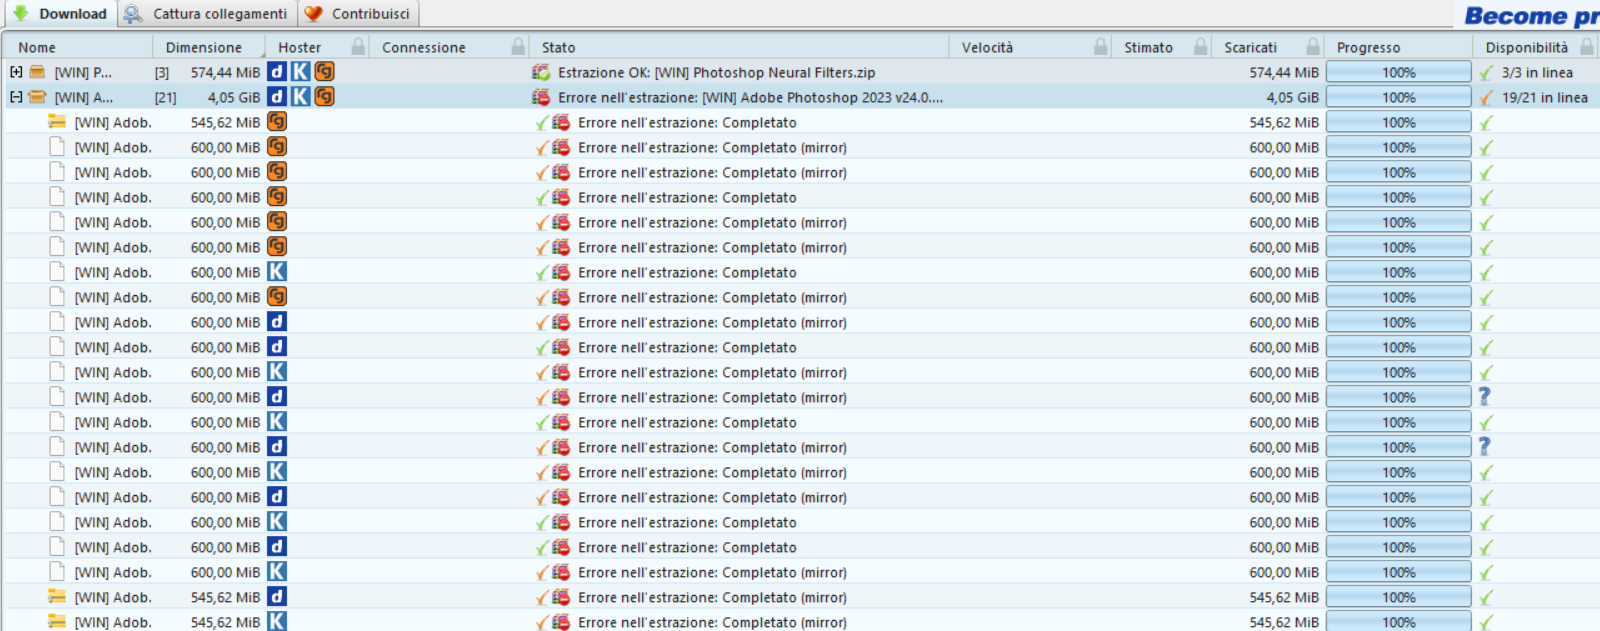
Task: Sort by the Velocità column header
Action: [x=987, y=47]
